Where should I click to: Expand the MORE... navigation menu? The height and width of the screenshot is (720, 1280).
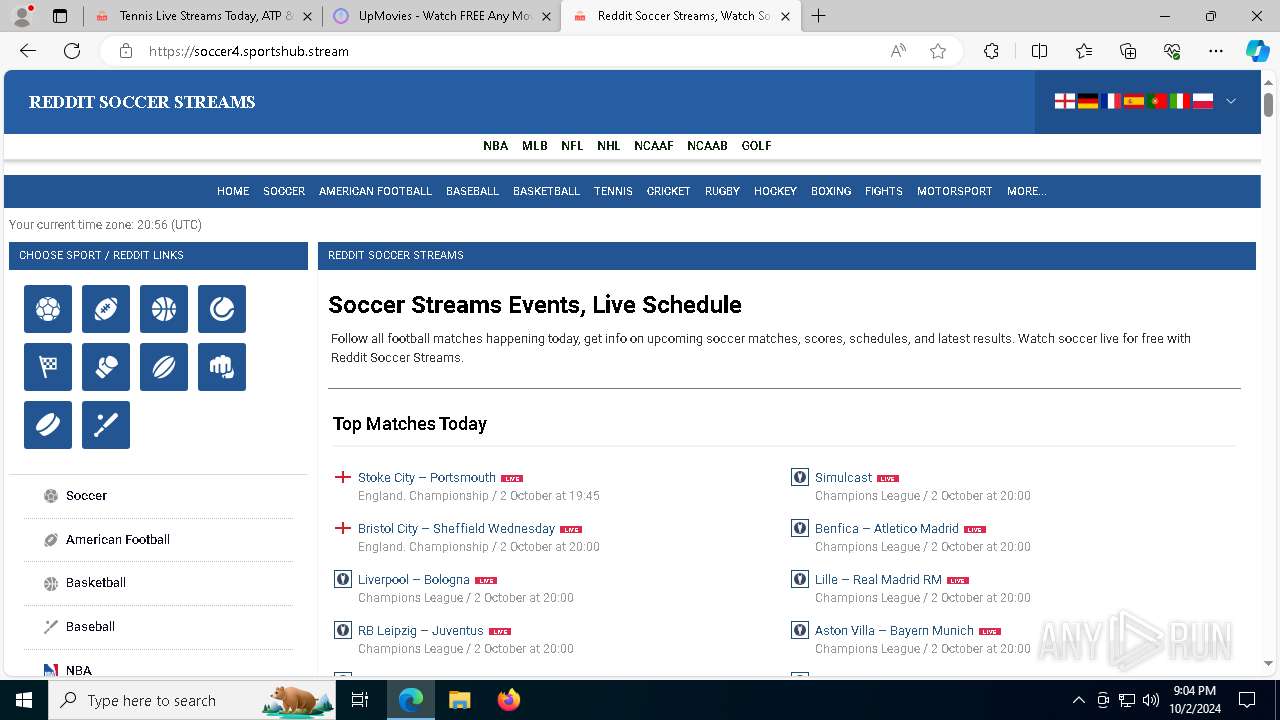coord(1026,191)
